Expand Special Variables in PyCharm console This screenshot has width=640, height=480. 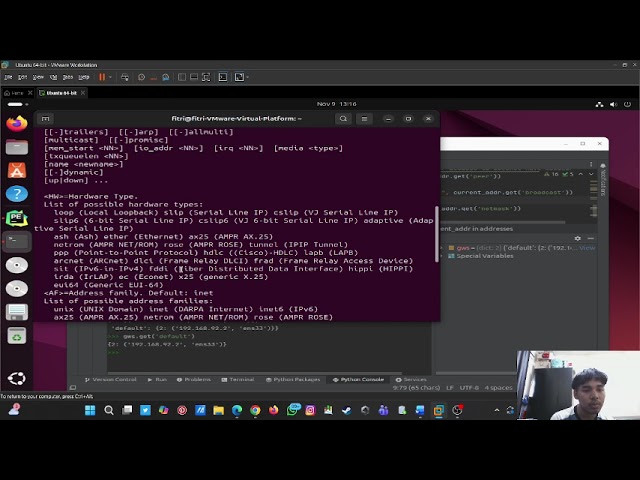coord(442,256)
